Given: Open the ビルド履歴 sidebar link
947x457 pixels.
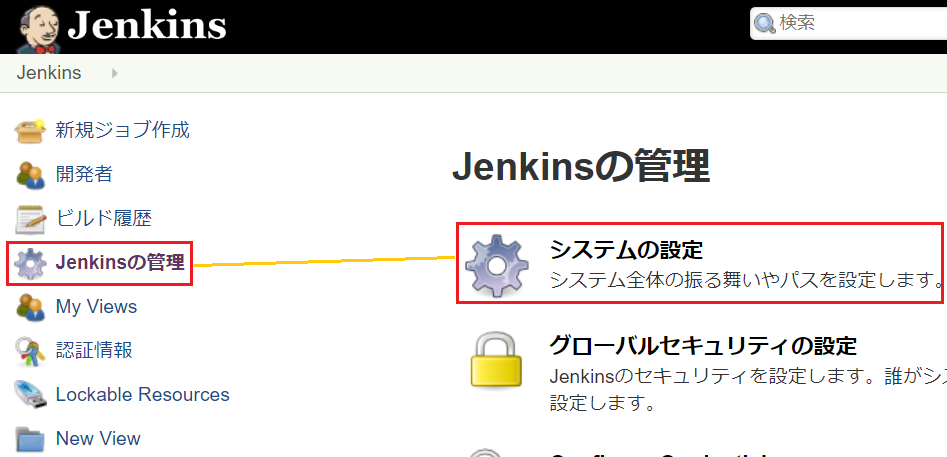Looking at the screenshot, I should pyautogui.click(x=103, y=218).
